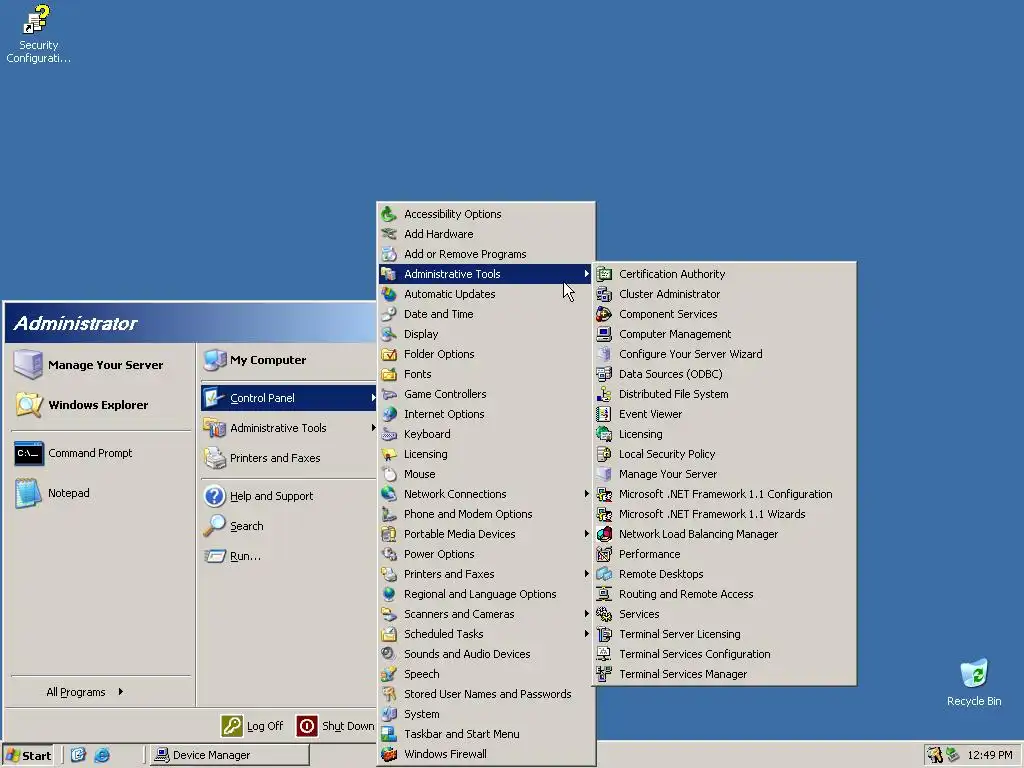The height and width of the screenshot is (768, 1024).
Task: Open the Terminal Server Licensing icon
Action: coord(604,634)
